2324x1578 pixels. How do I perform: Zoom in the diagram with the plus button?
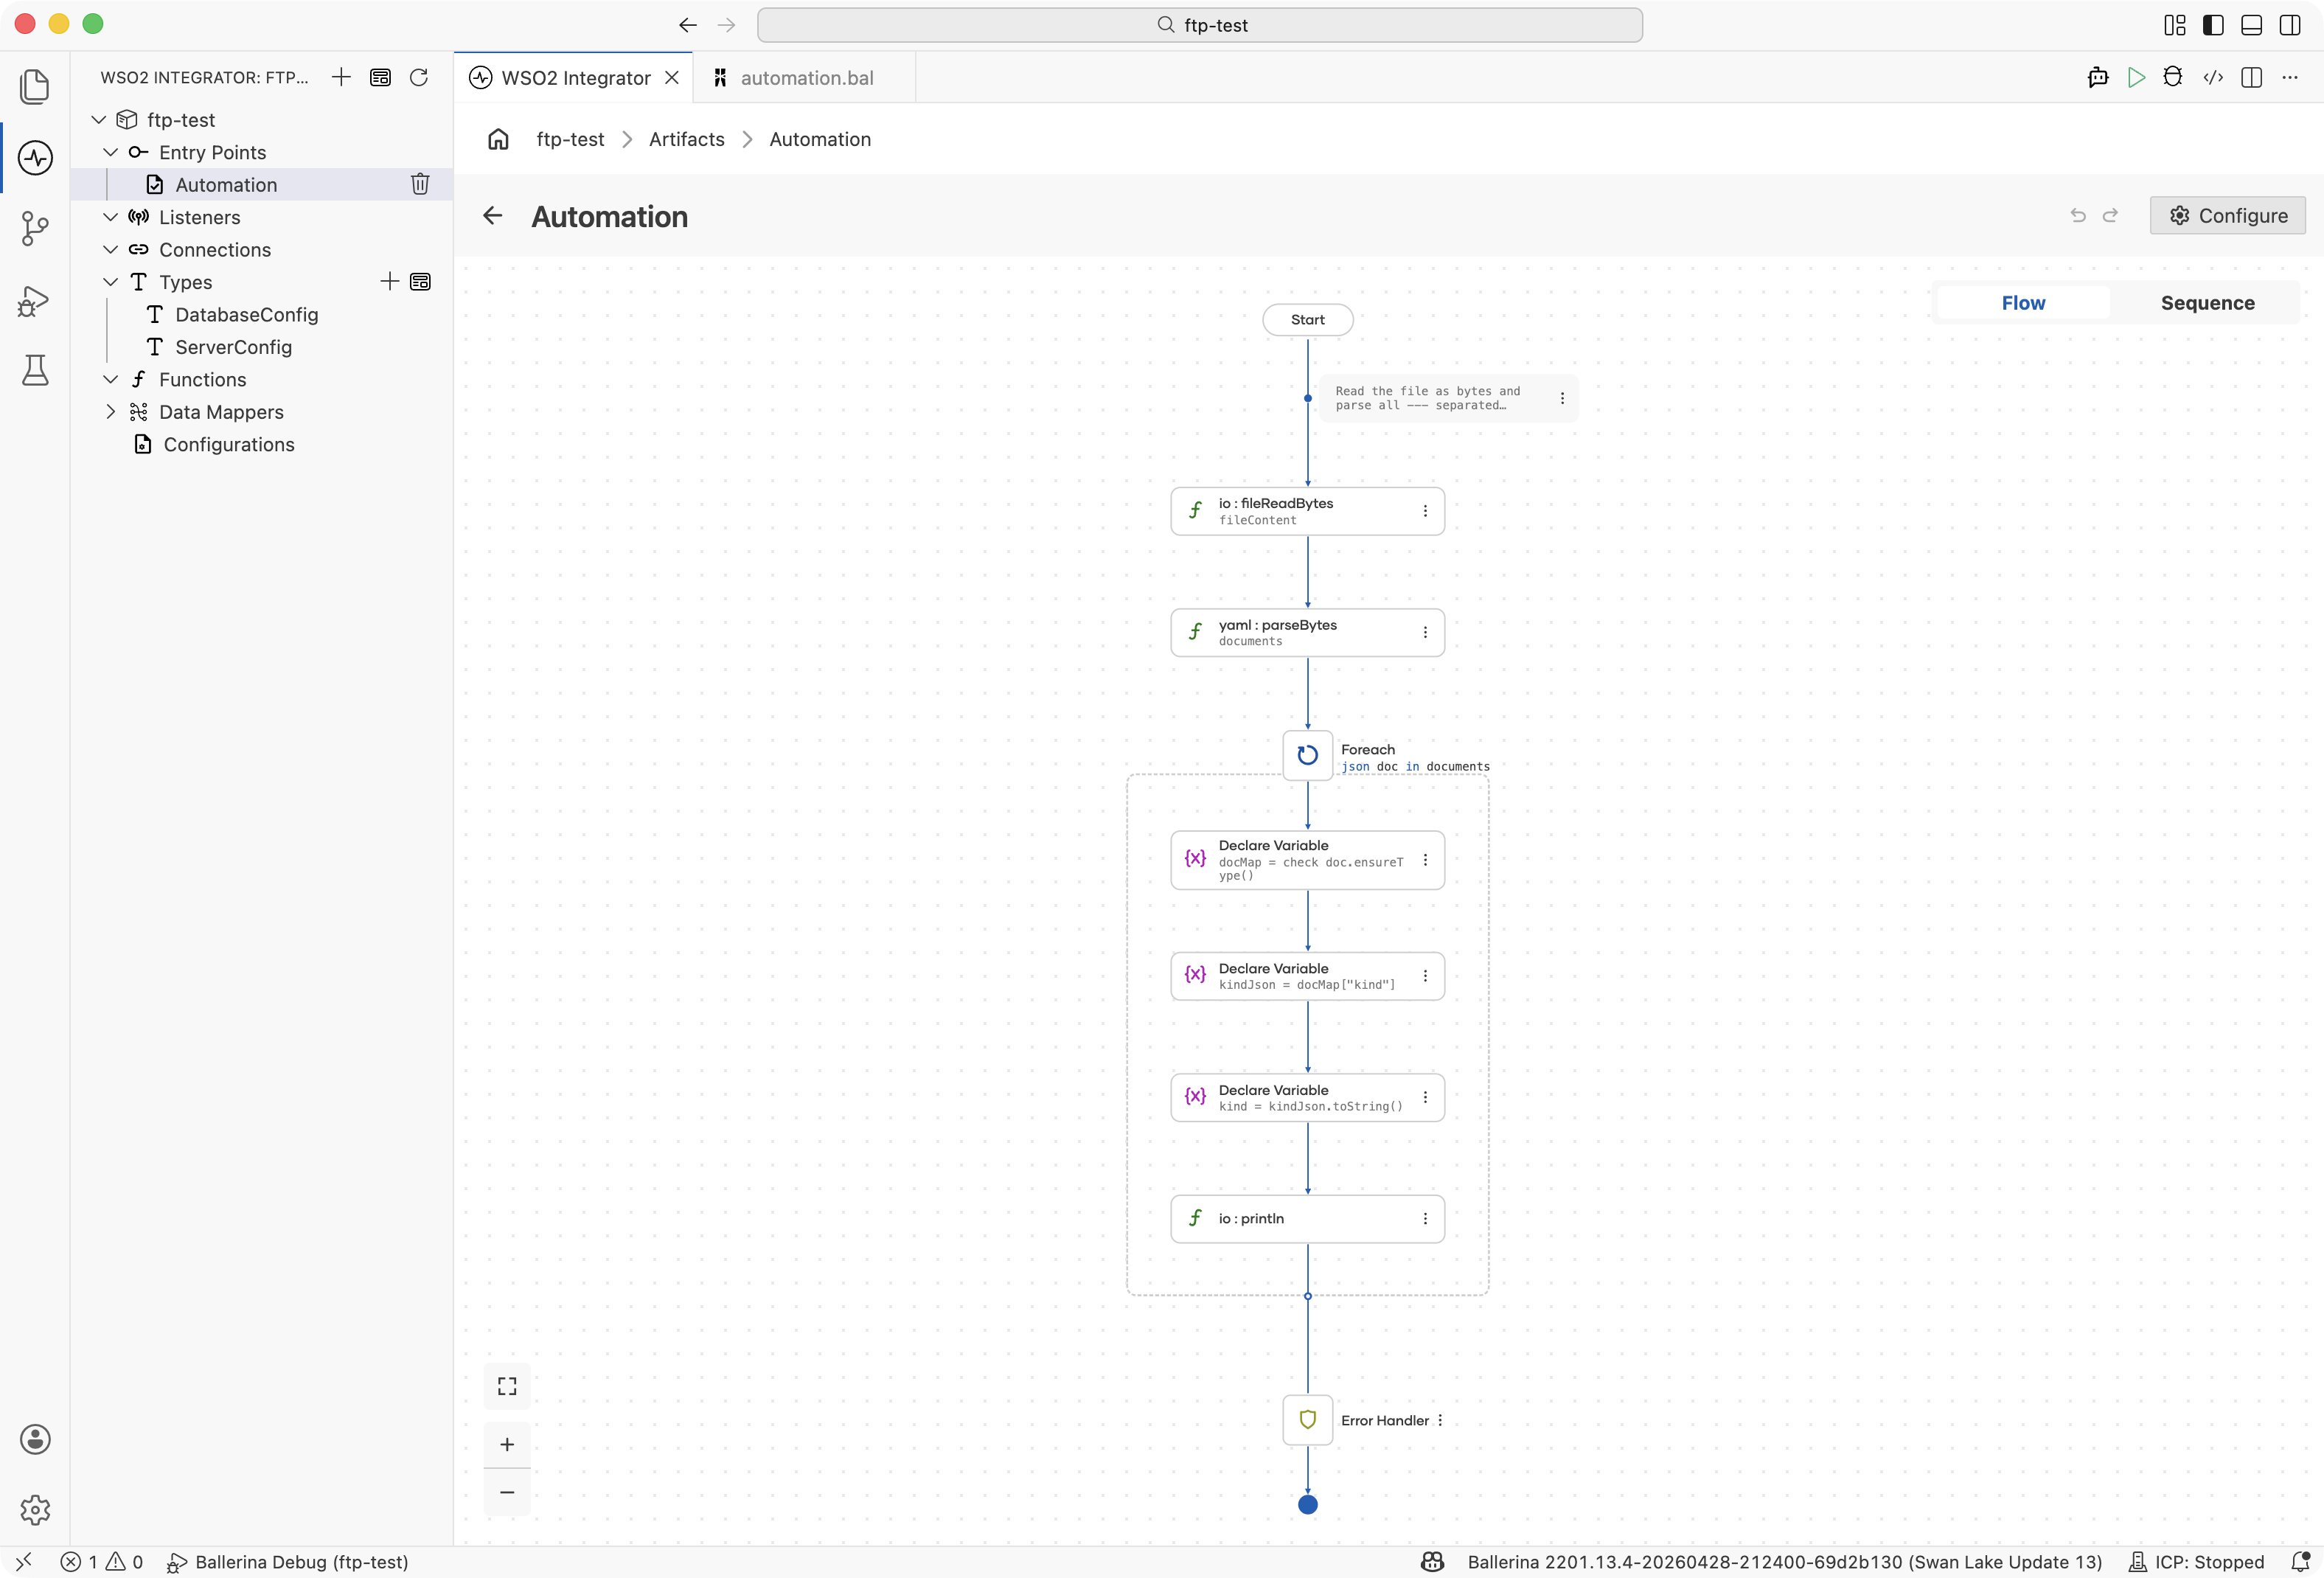pos(507,1444)
